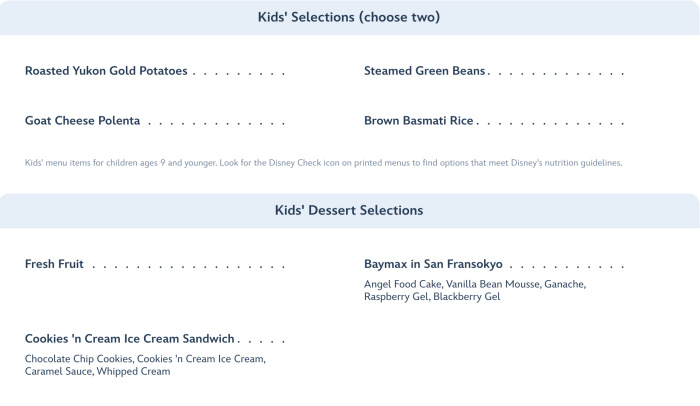Screen dimensions: 700x406
Task: Open the Baymax in San Fransokyo dessert
Action: coord(433,265)
